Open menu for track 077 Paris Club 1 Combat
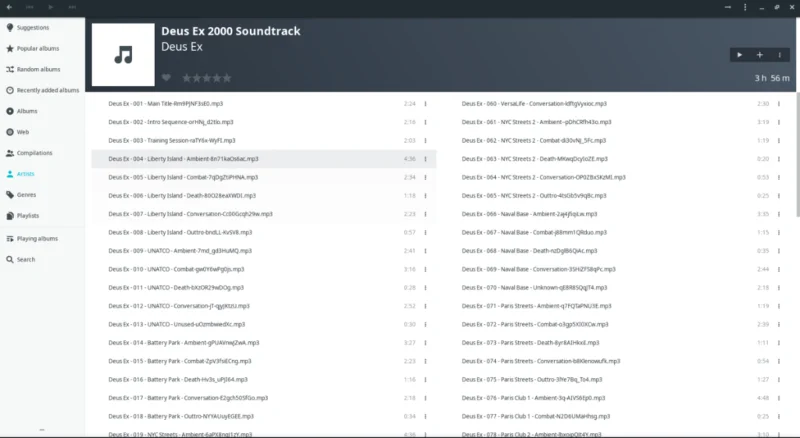The image size is (800, 438). click(779, 416)
